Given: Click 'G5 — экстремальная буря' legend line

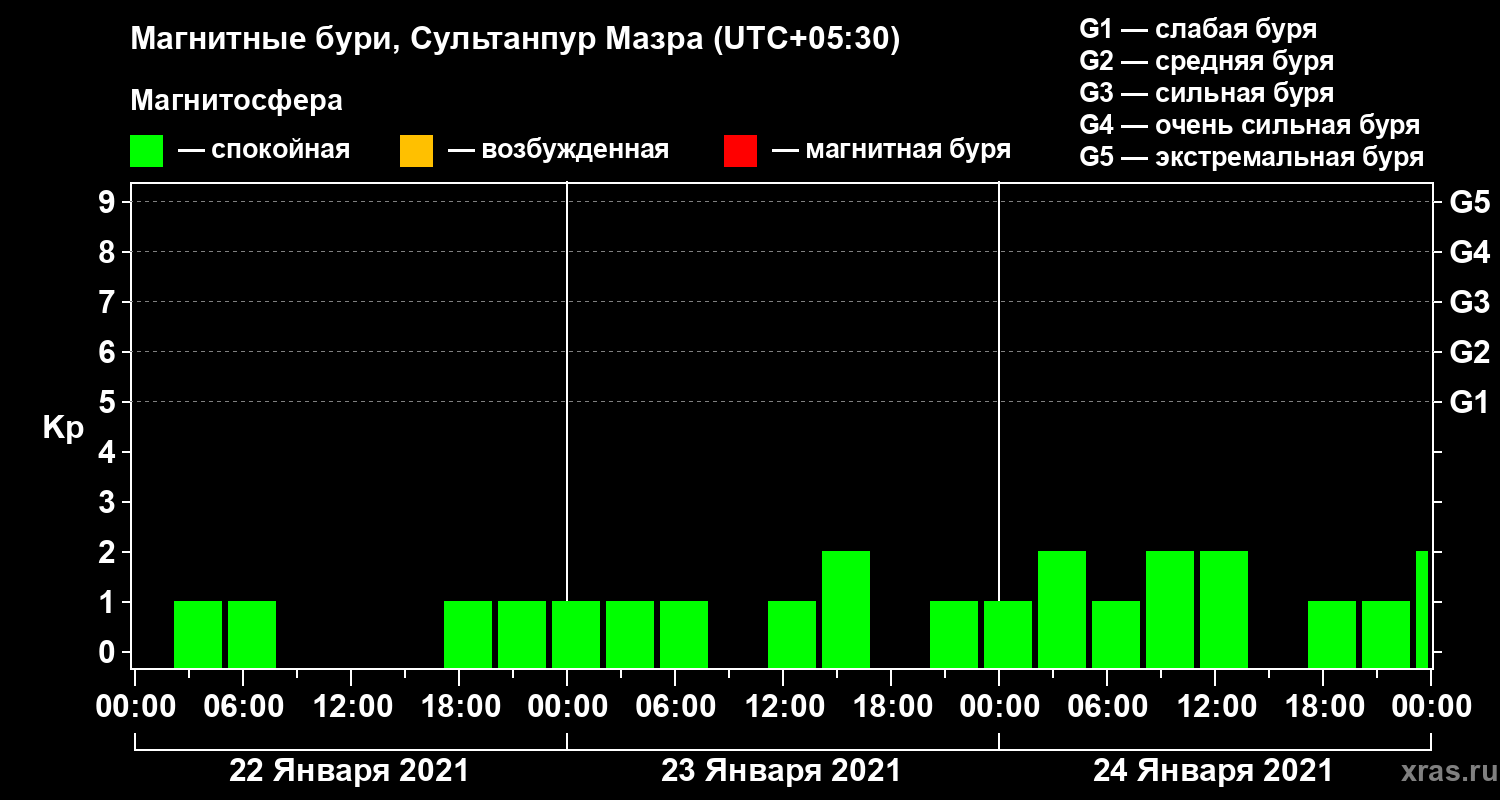Looking at the screenshot, I should pos(1252,158).
